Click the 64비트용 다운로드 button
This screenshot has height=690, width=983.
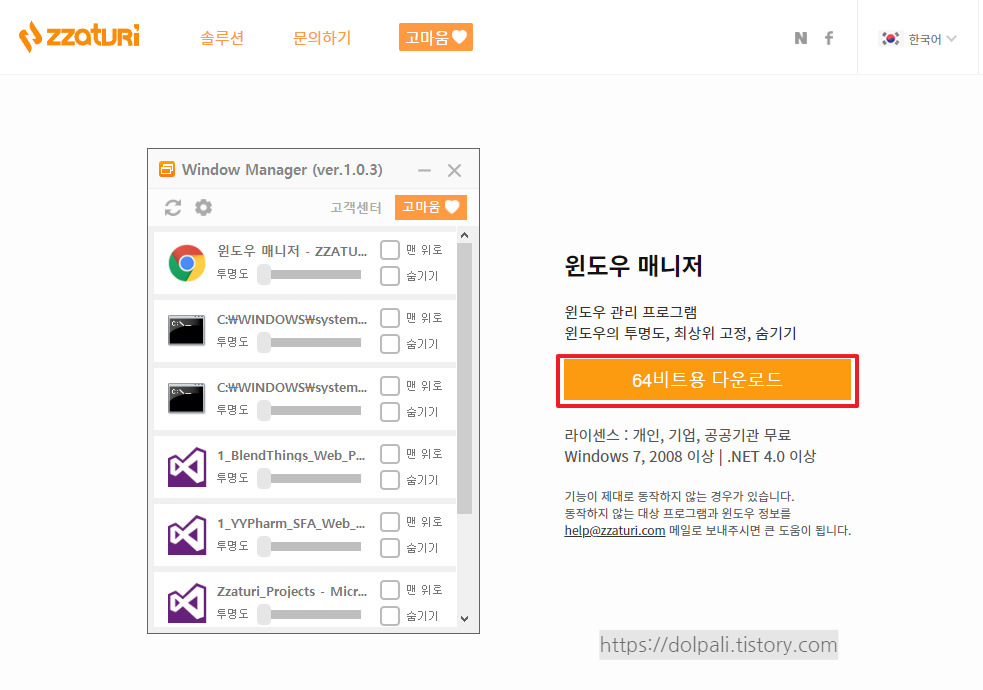707,380
